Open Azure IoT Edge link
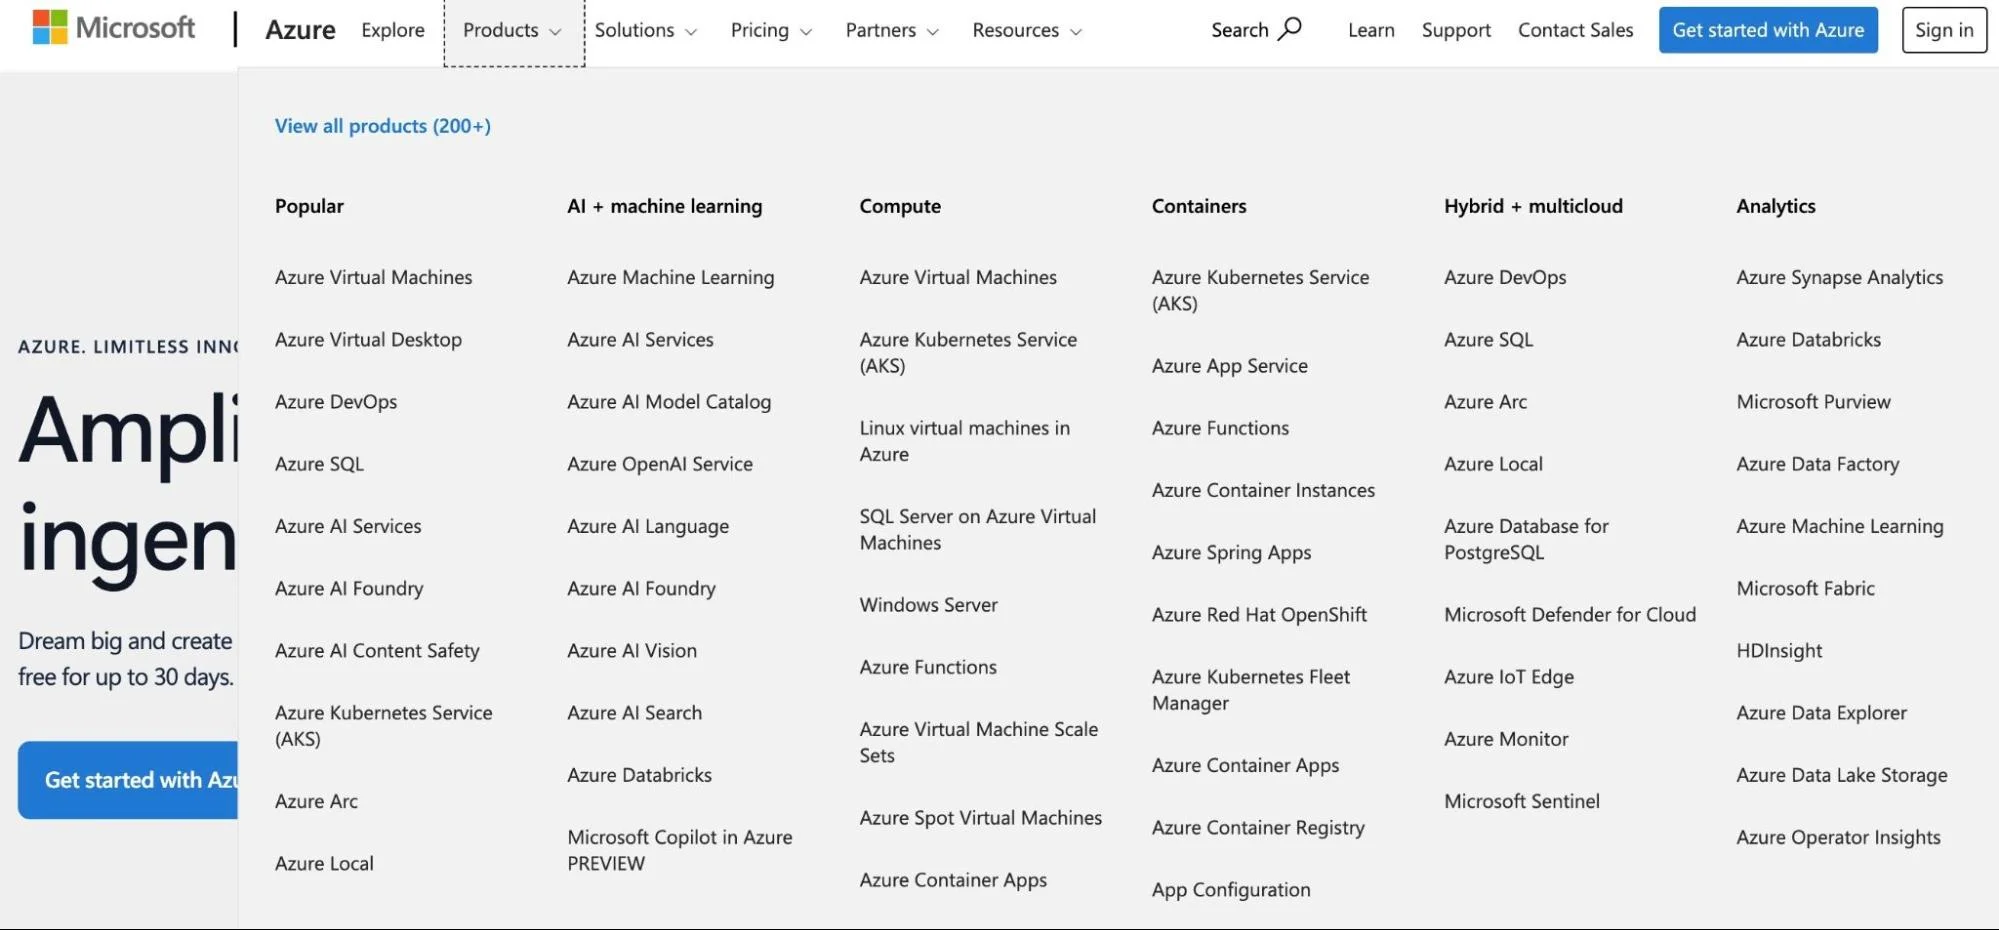This screenshot has width=1999, height=930. 1509,677
